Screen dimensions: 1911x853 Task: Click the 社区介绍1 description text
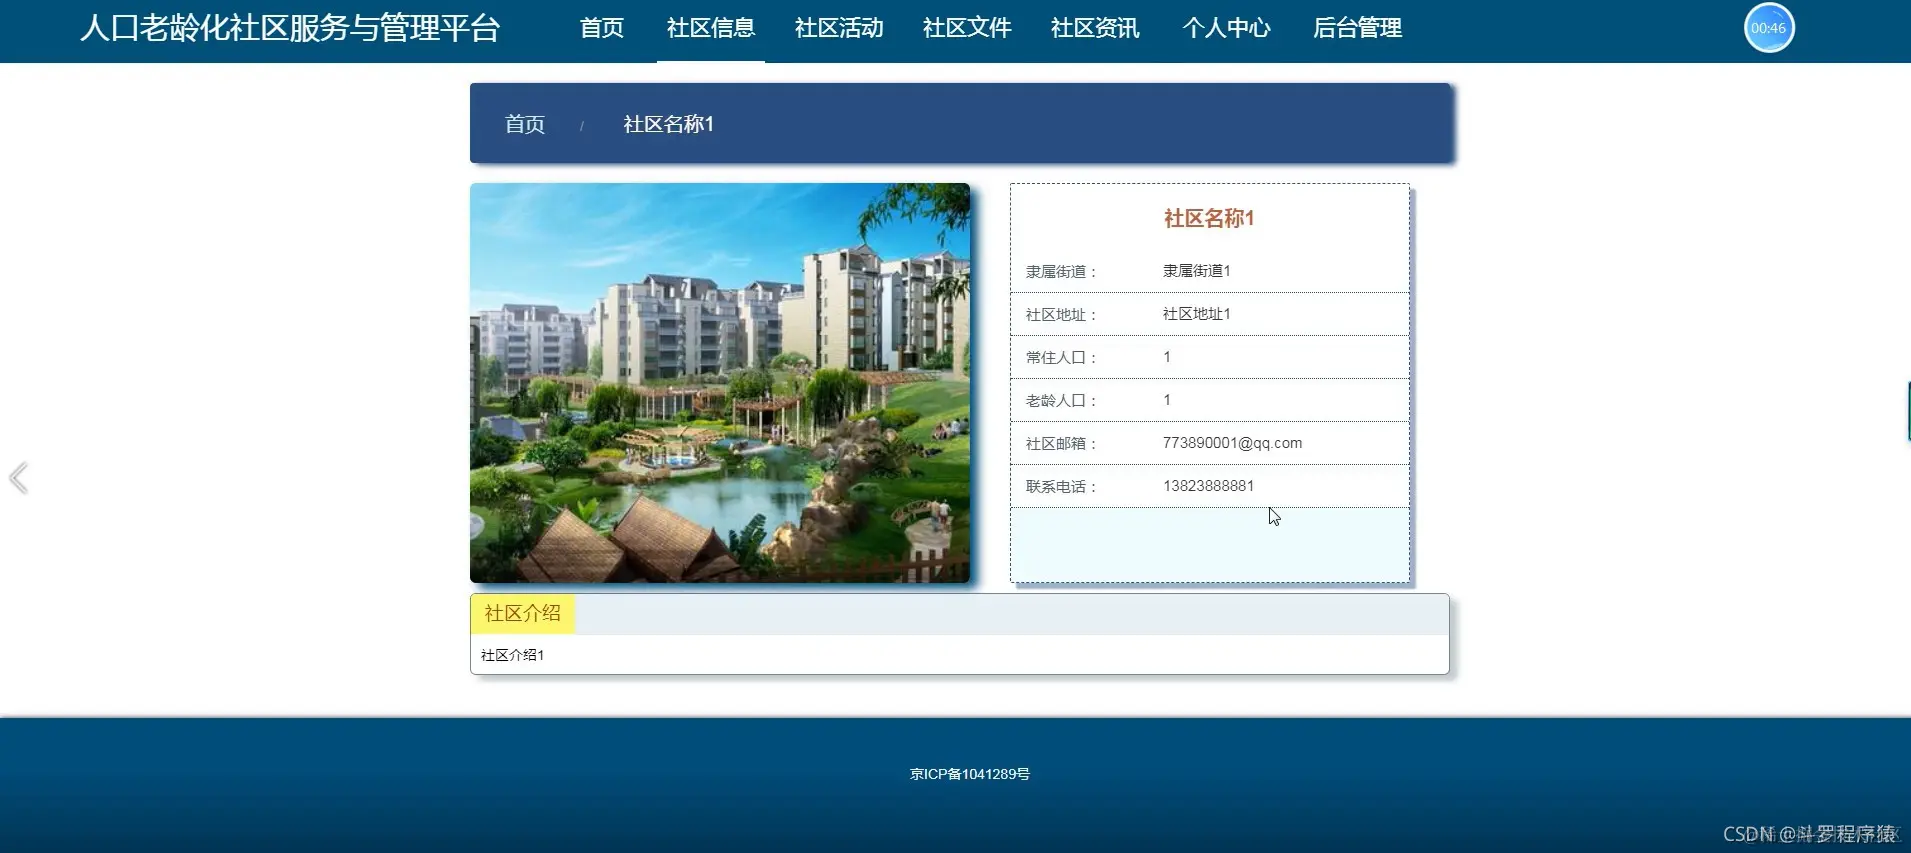(512, 655)
